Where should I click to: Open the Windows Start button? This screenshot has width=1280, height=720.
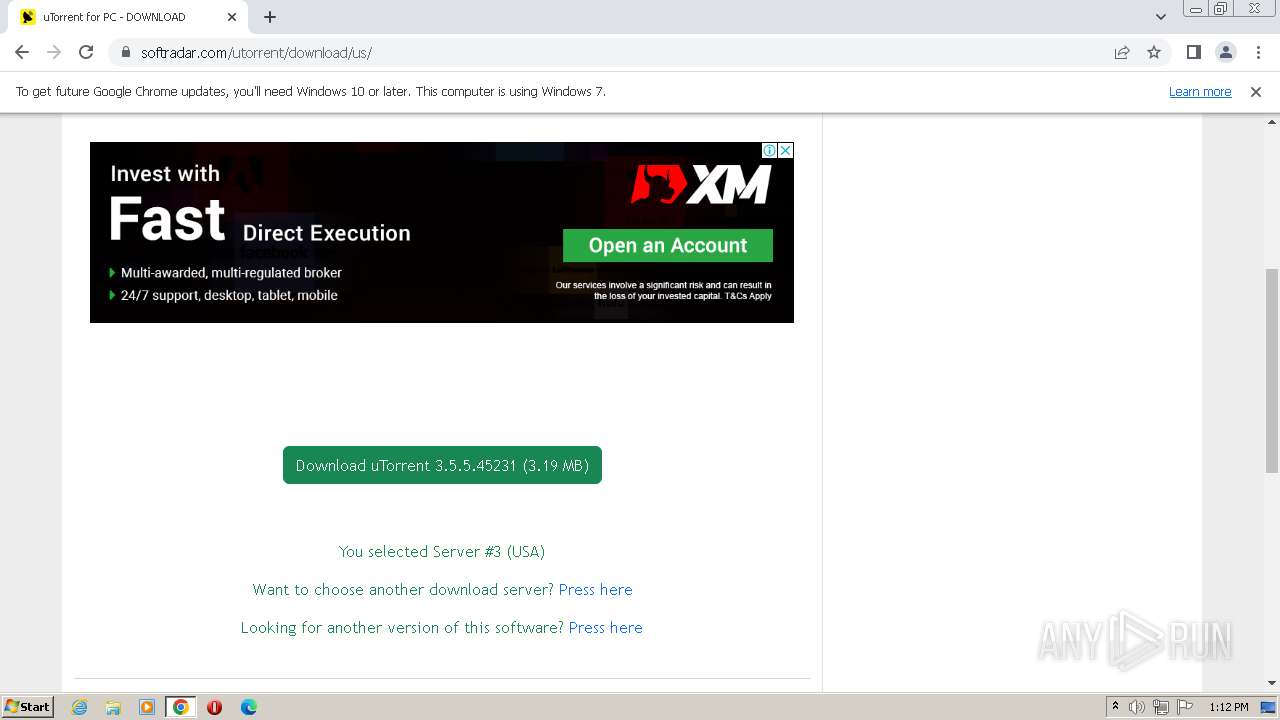coord(27,706)
